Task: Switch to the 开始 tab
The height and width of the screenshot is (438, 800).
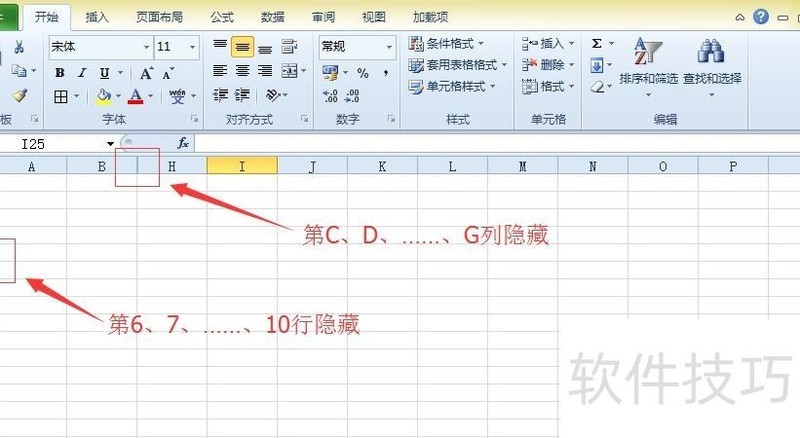Action: point(46,17)
